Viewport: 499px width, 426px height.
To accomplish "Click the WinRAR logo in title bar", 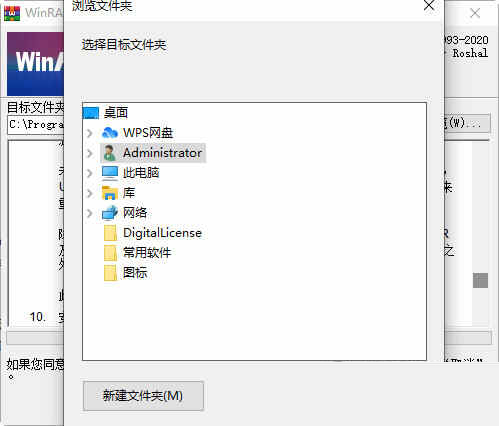I will tap(12, 13).
